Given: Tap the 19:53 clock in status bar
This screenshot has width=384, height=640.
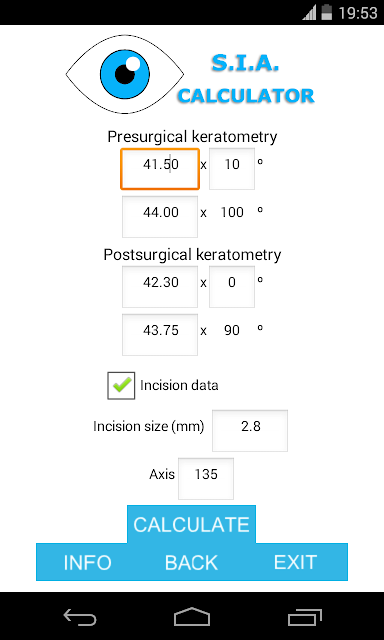Looking at the screenshot, I should click(358, 13).
